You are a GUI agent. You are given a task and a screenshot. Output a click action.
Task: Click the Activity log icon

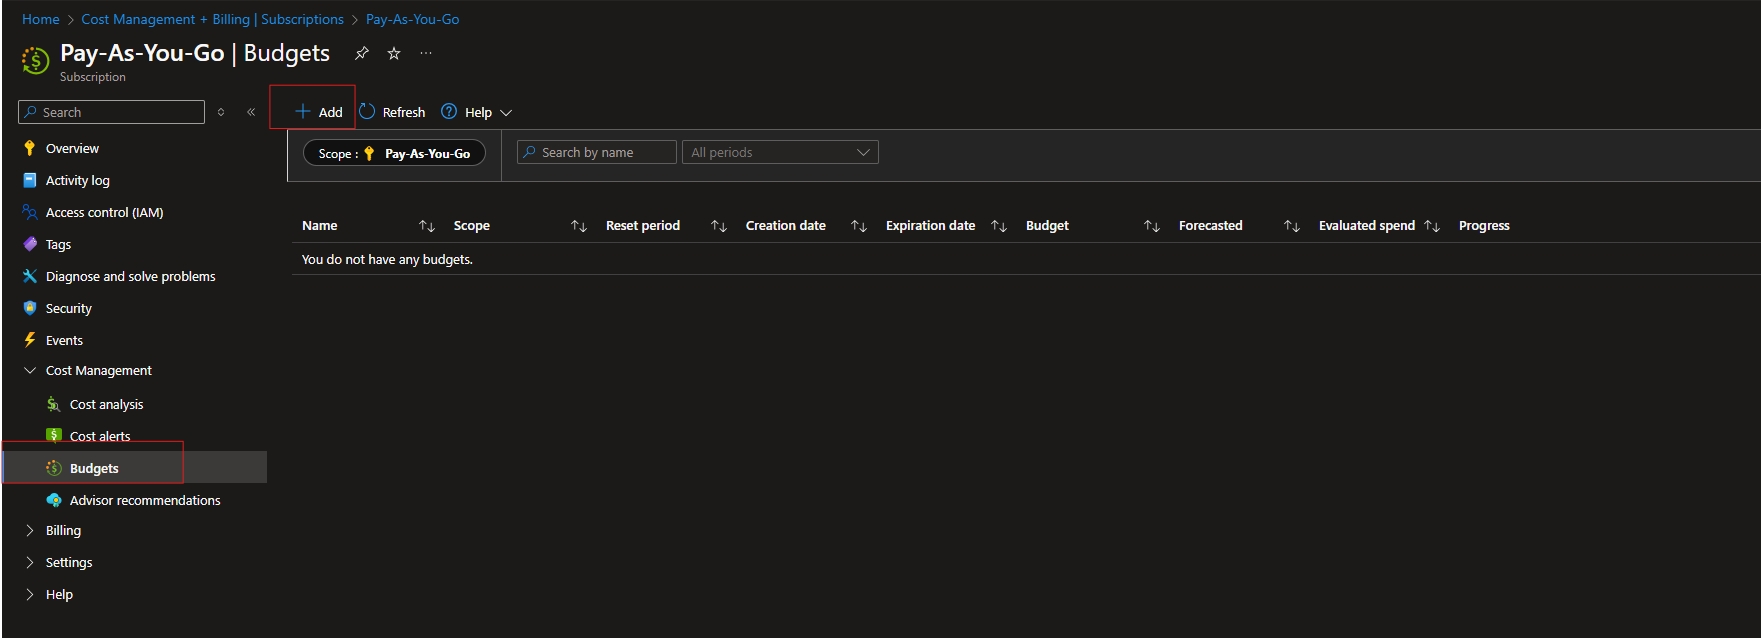[30, 180]
